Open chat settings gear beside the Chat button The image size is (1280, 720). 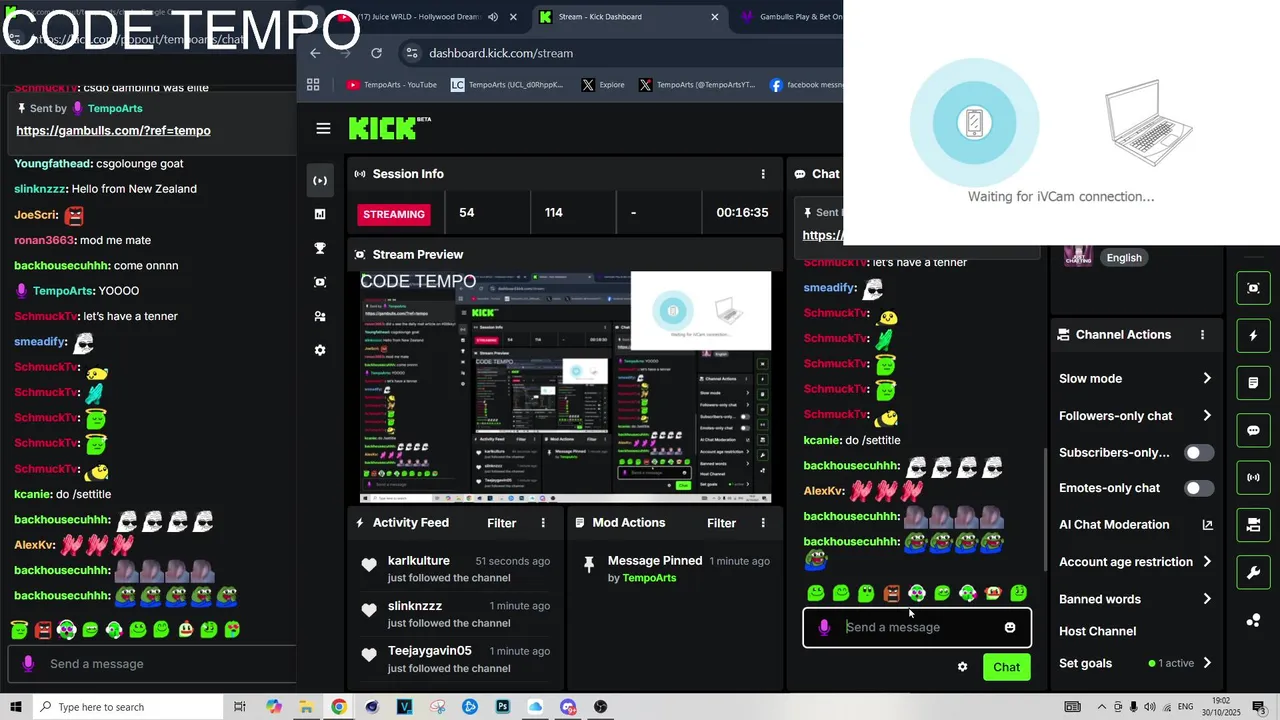pos(962,667)
